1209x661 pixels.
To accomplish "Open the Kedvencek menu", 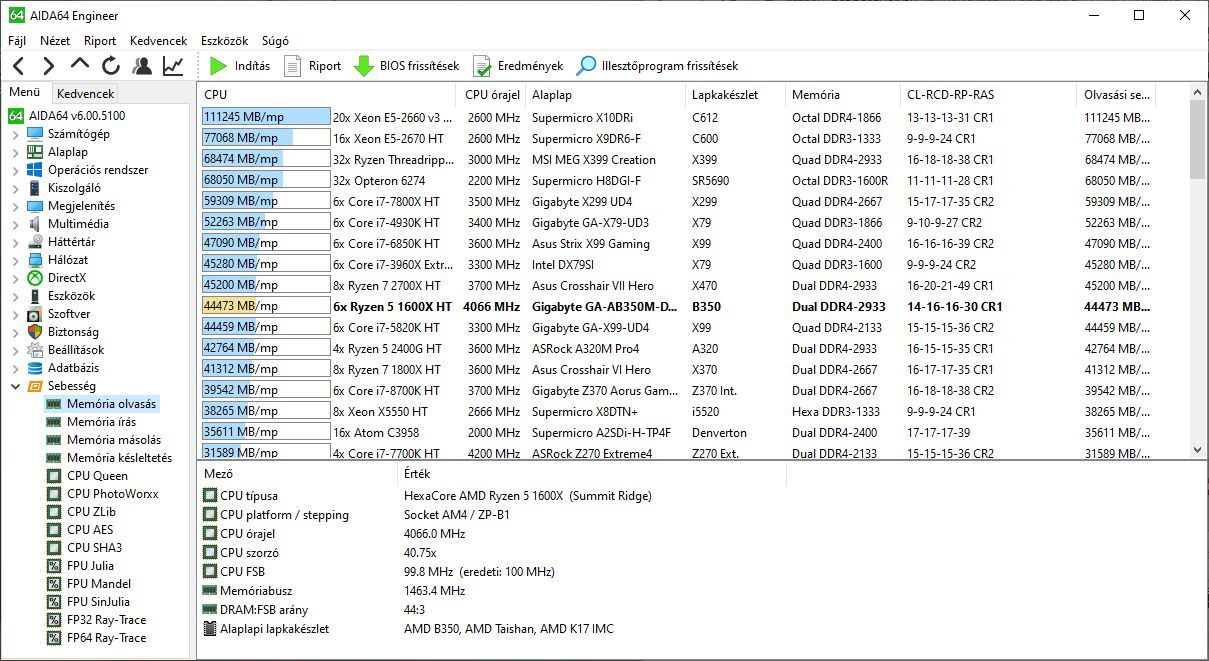I will tap(158, 41).
